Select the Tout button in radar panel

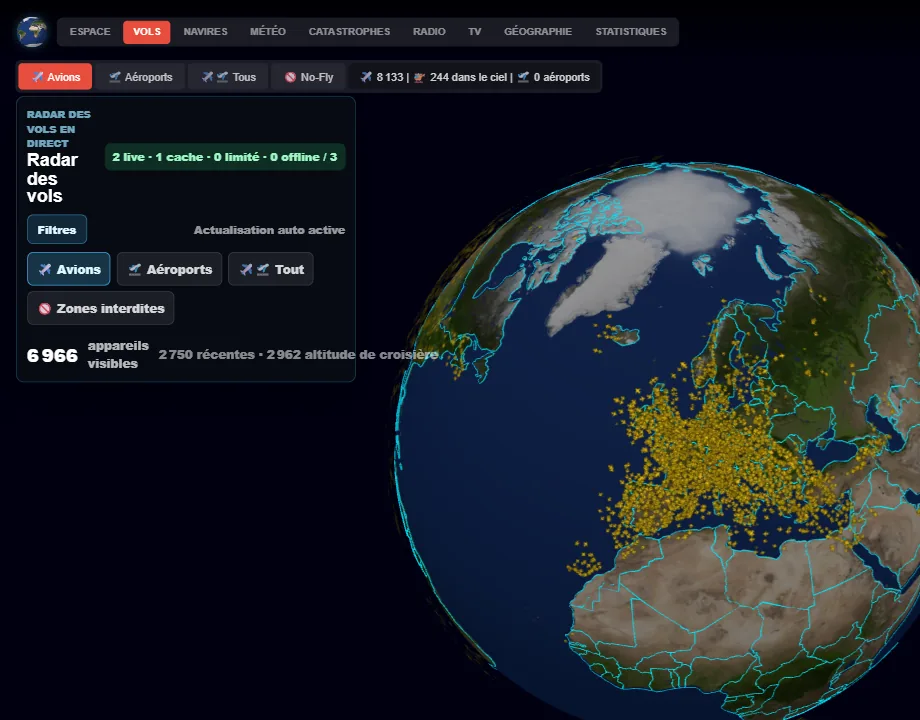(270, 269)
